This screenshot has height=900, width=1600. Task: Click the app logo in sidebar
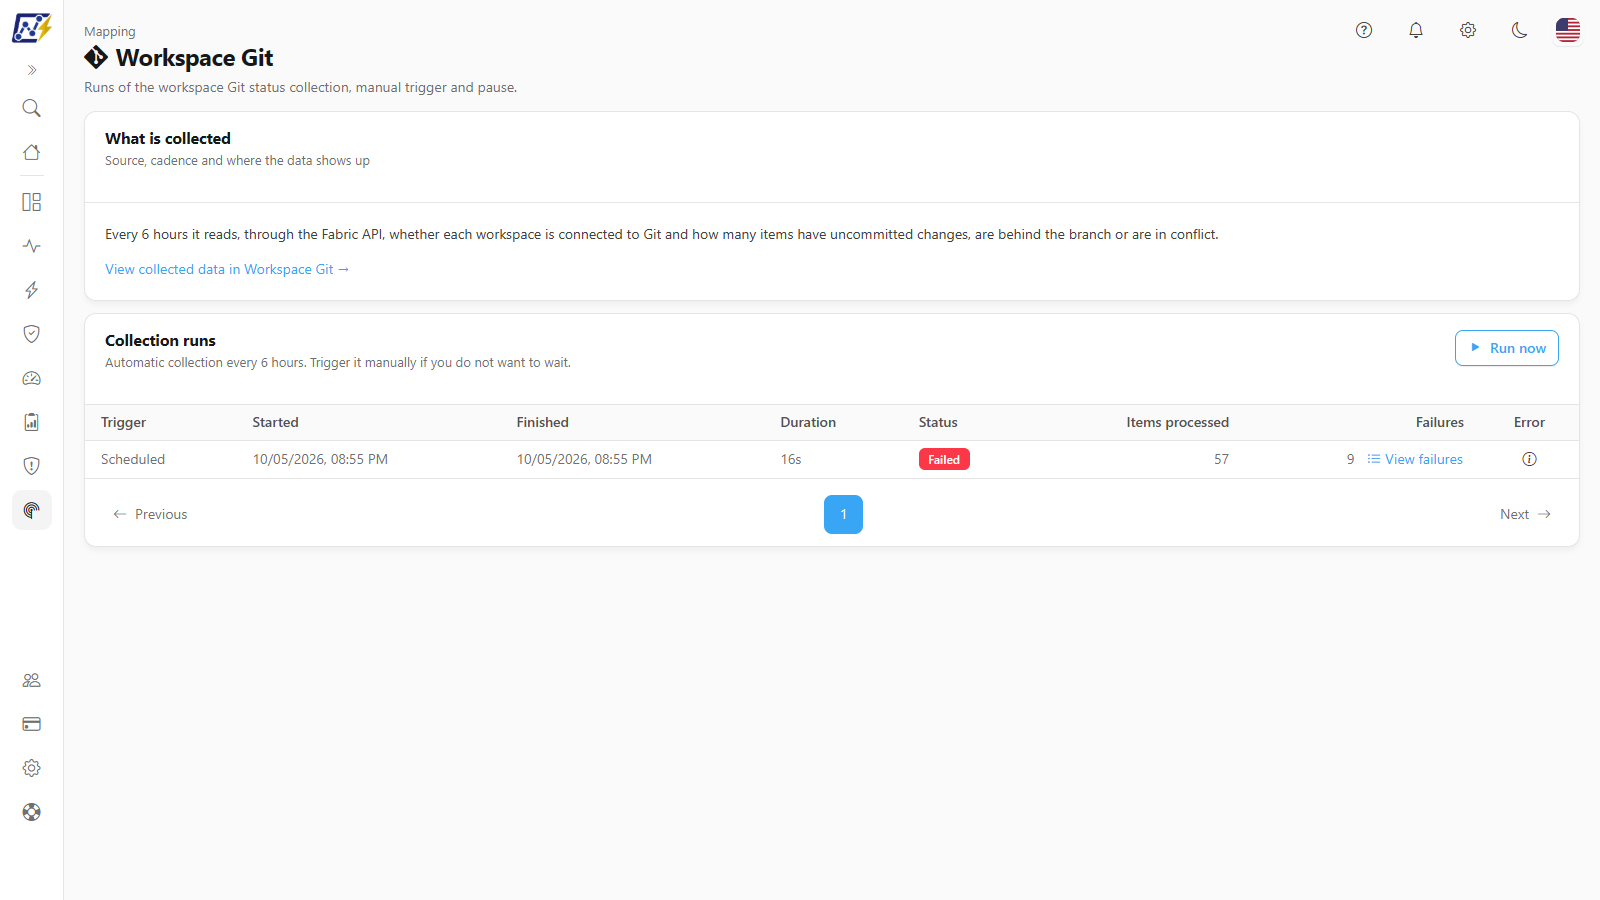pyautogui.click(x=31, y=28)
